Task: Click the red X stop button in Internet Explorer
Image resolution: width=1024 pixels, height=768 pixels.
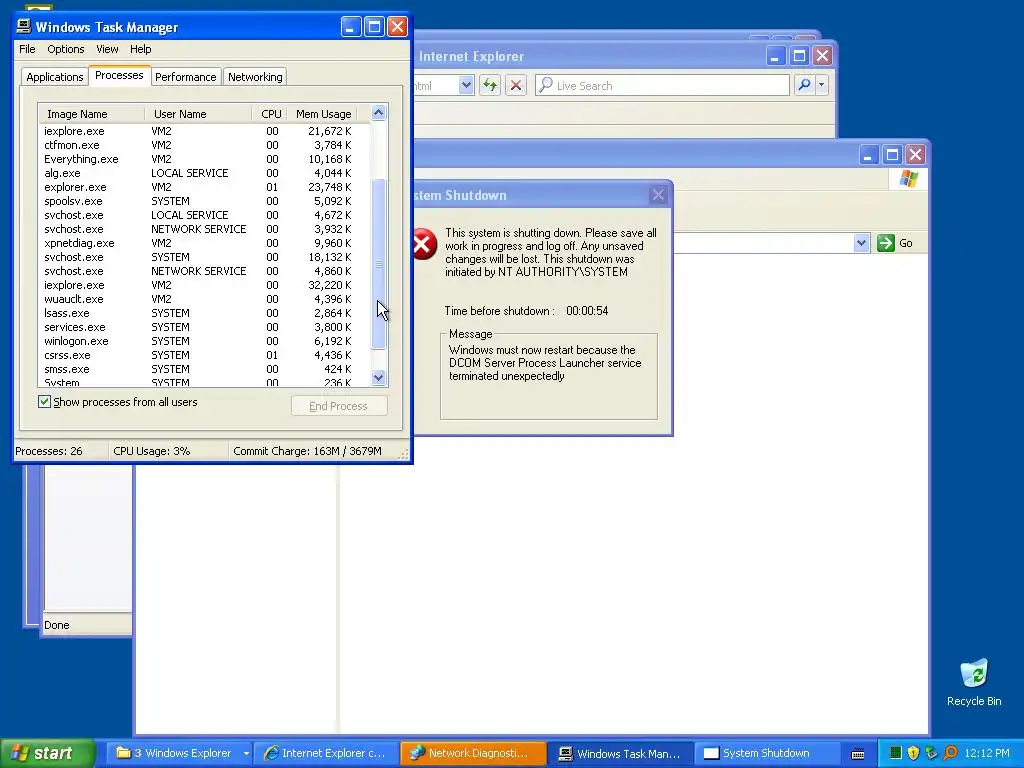Action: point(516,85)
